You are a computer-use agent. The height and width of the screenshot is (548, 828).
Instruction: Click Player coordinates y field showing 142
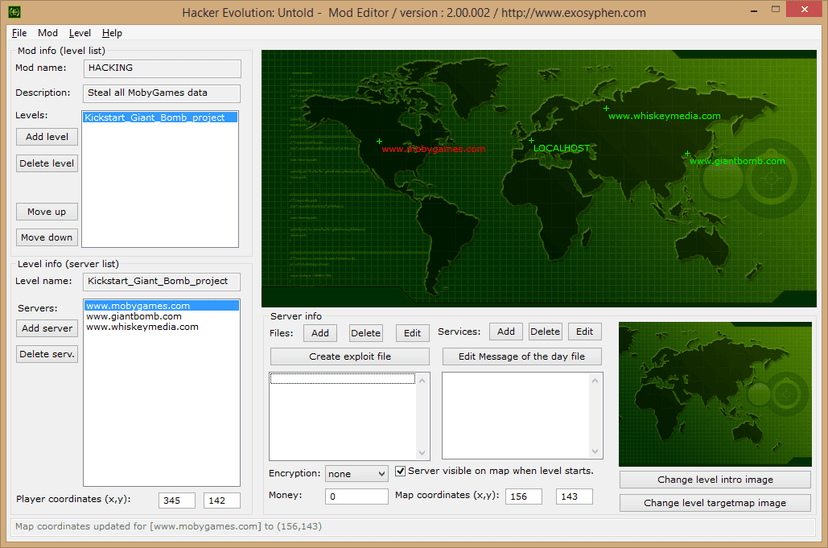[x=222, y=500]
